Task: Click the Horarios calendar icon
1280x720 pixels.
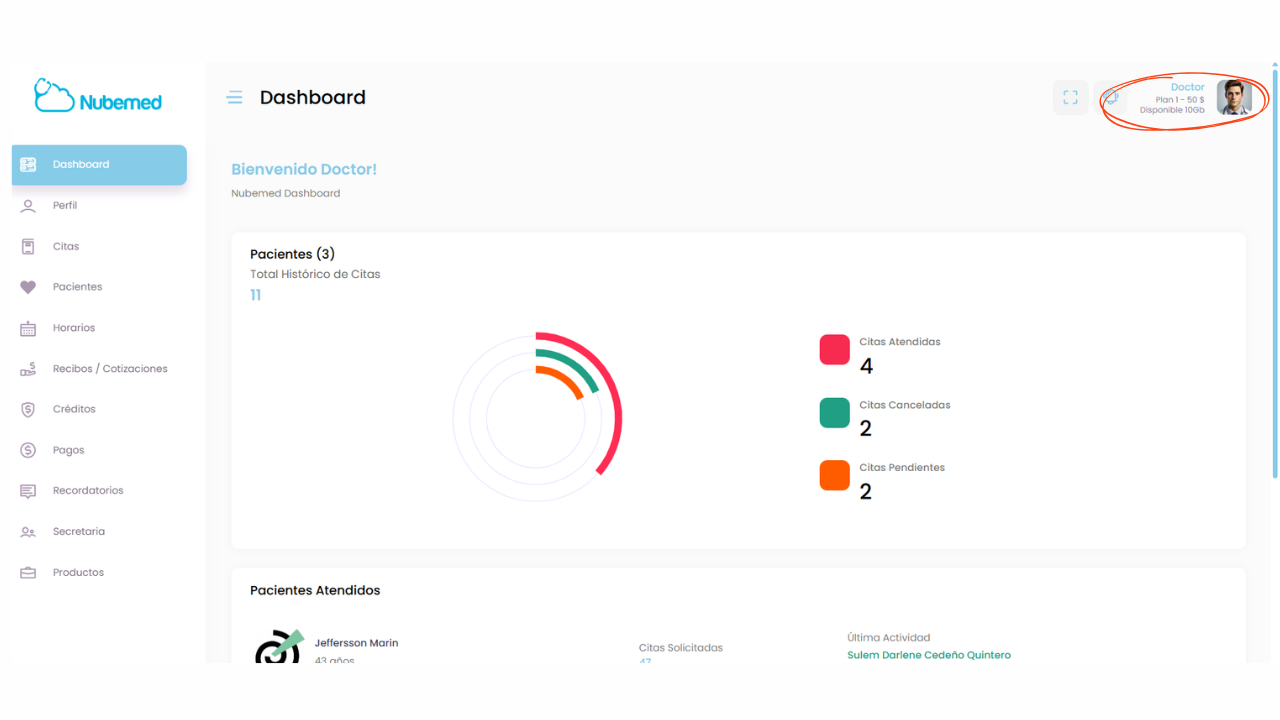Action: click(28, 328)
